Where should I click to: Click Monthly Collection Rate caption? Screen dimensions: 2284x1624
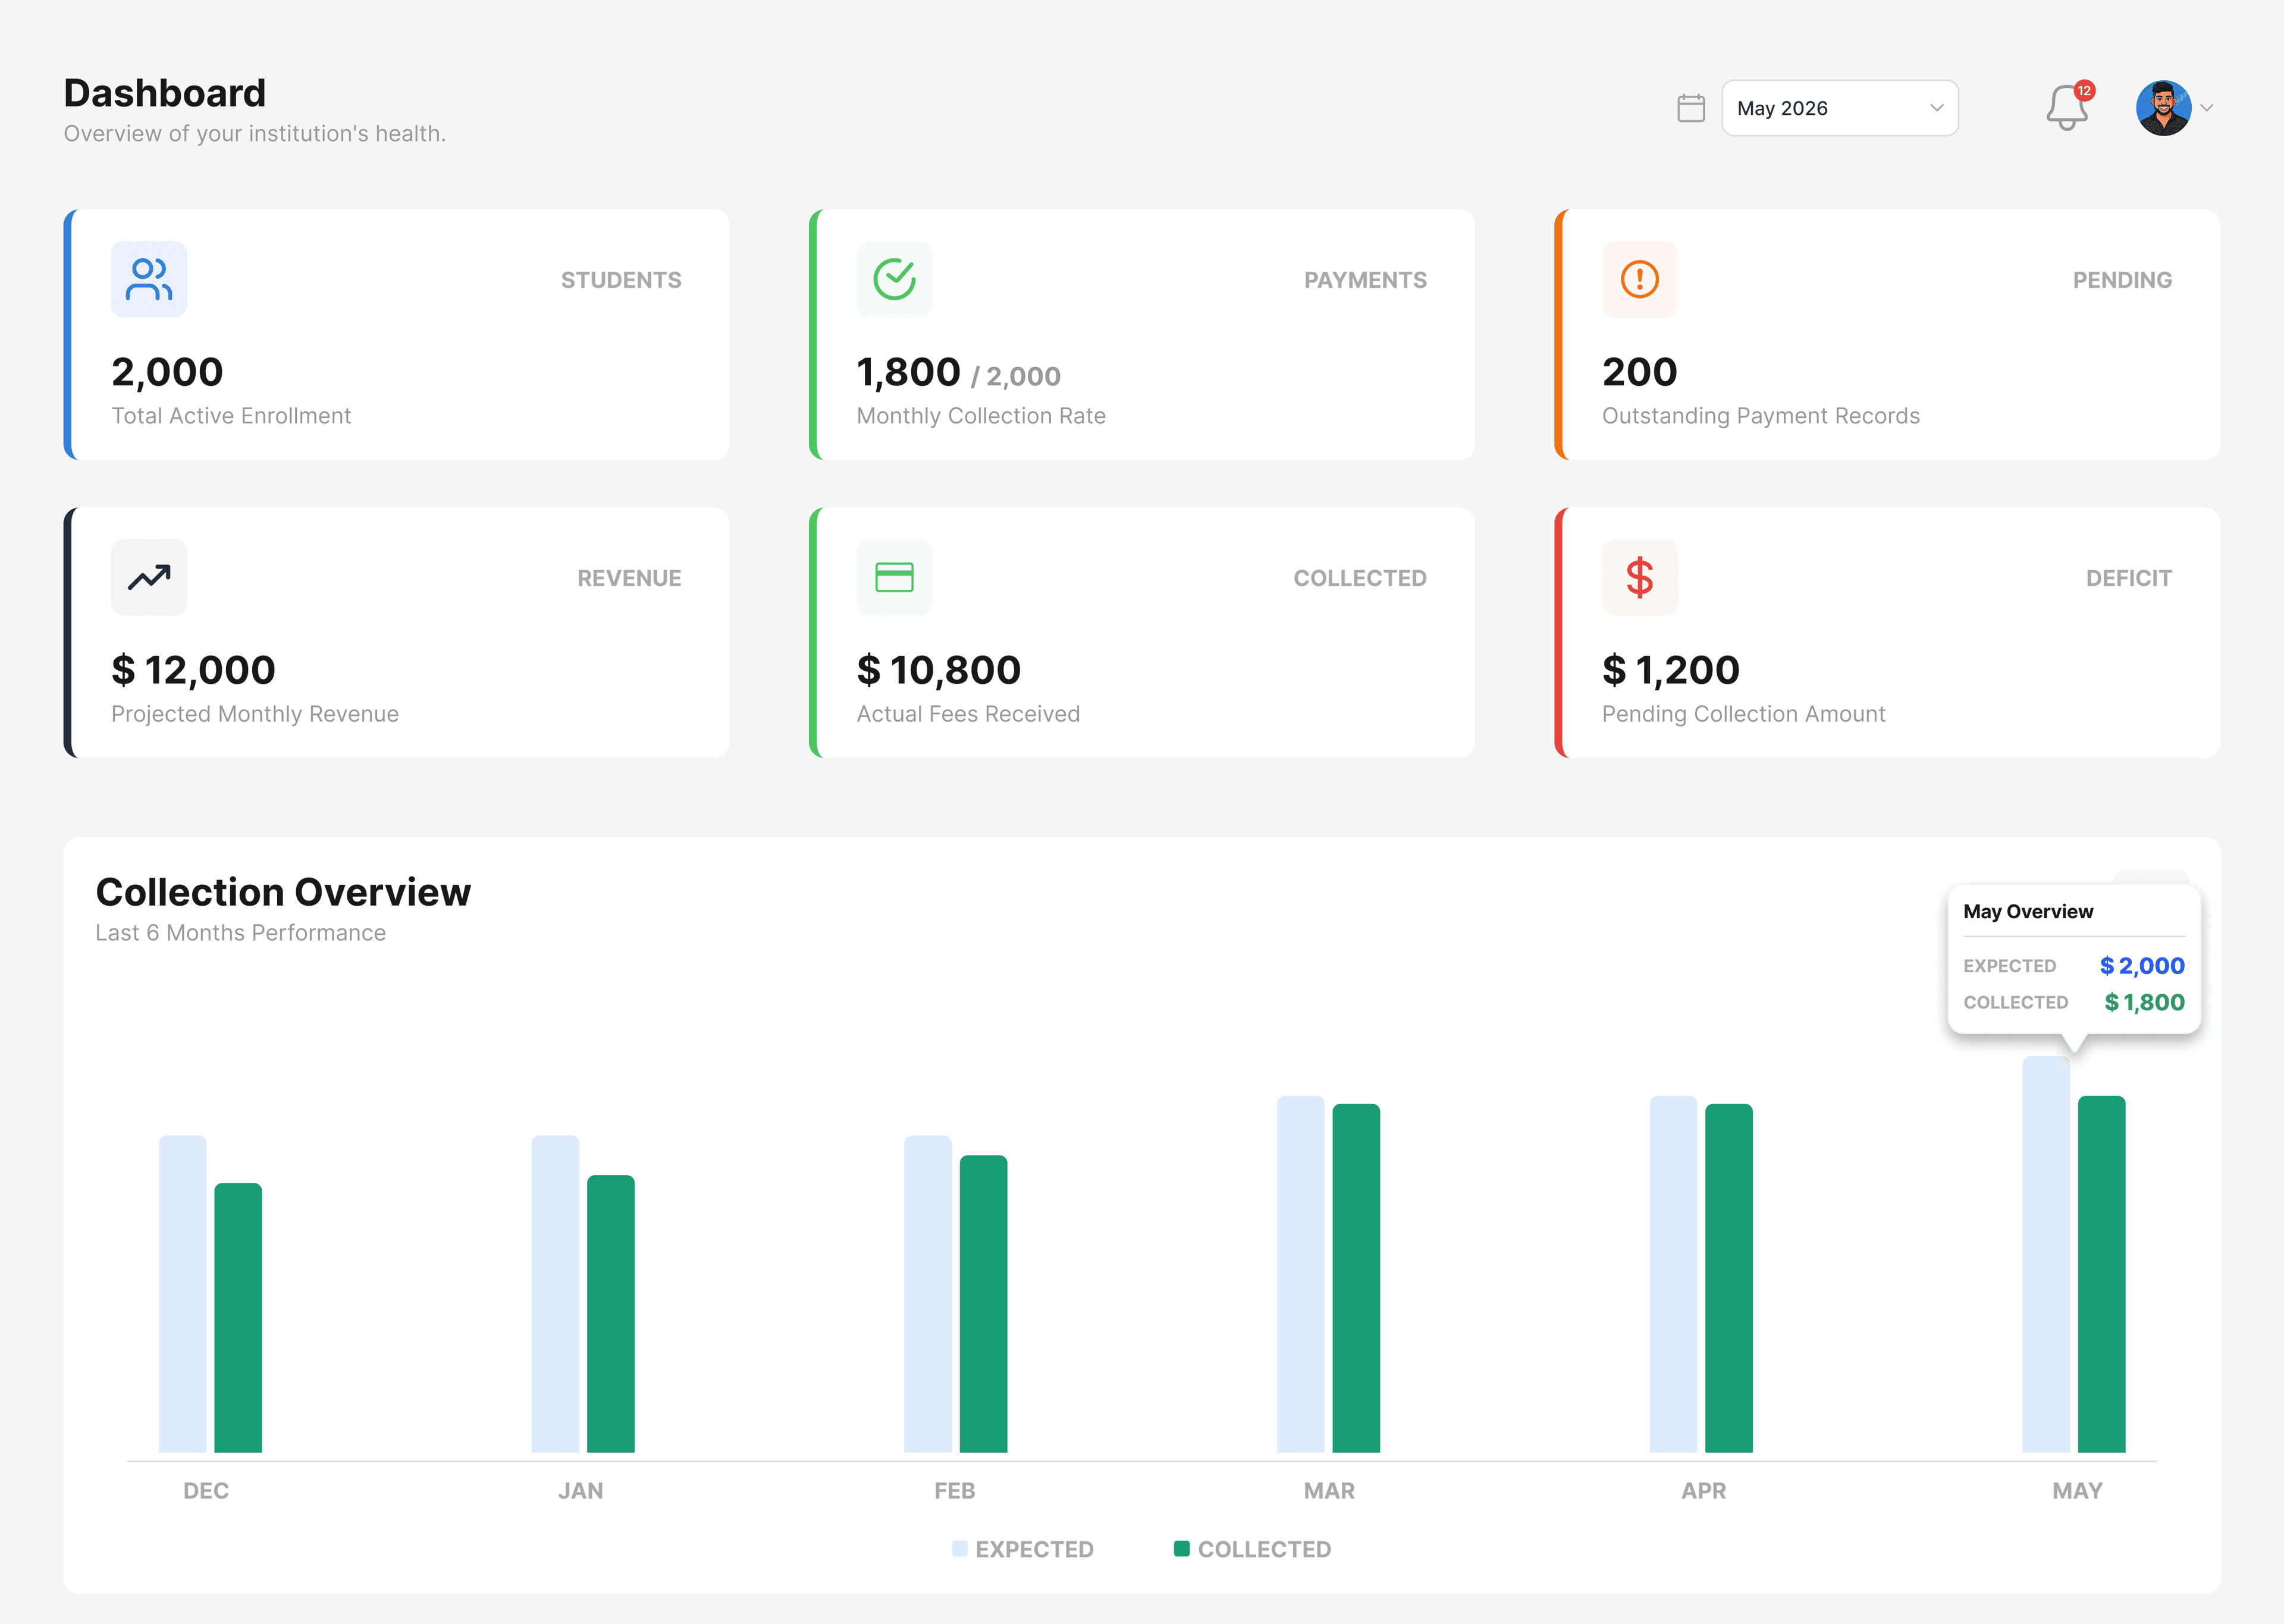tap(981, 416)
